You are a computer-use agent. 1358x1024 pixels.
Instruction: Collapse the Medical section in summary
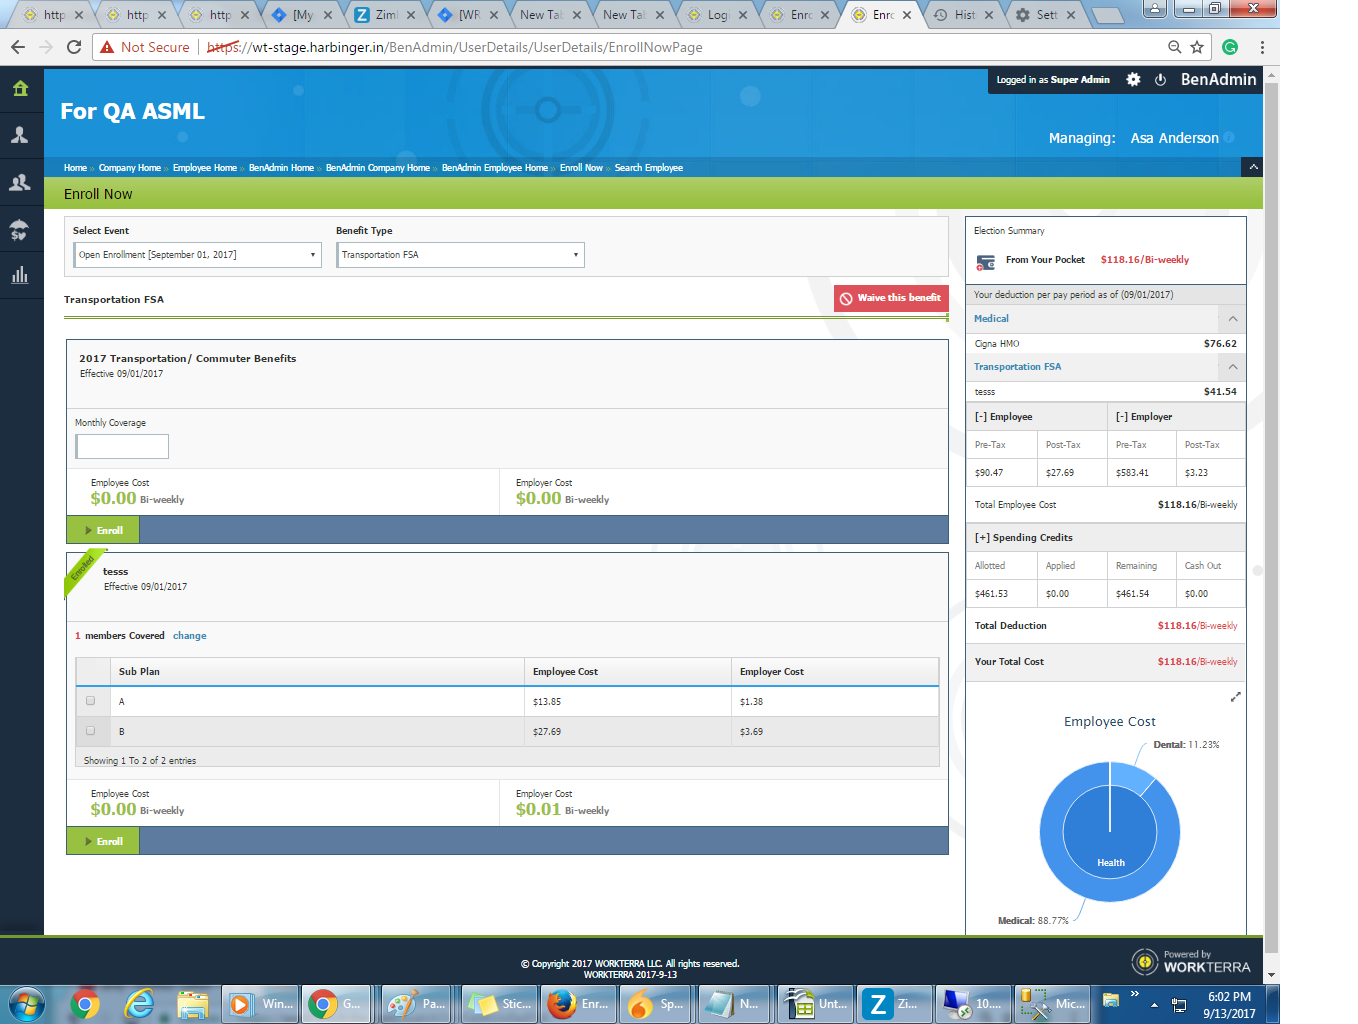pyautogui.click(x=1232, y=319)
